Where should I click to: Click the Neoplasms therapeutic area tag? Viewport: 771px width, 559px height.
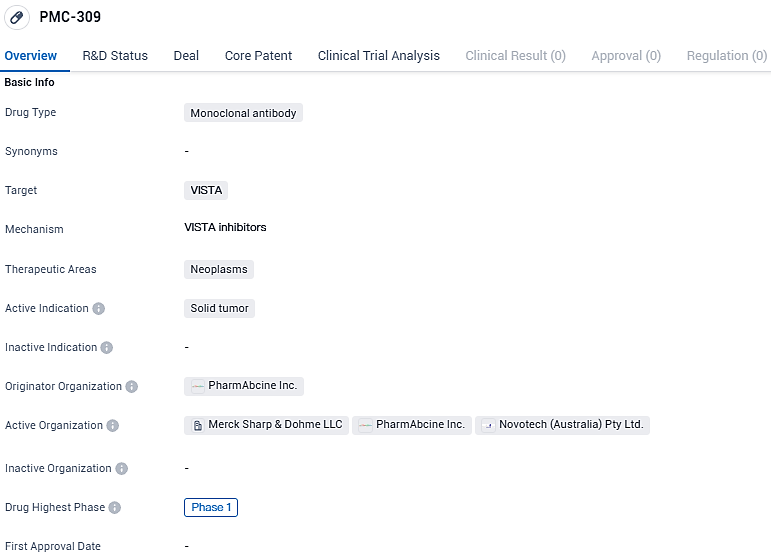219,269
